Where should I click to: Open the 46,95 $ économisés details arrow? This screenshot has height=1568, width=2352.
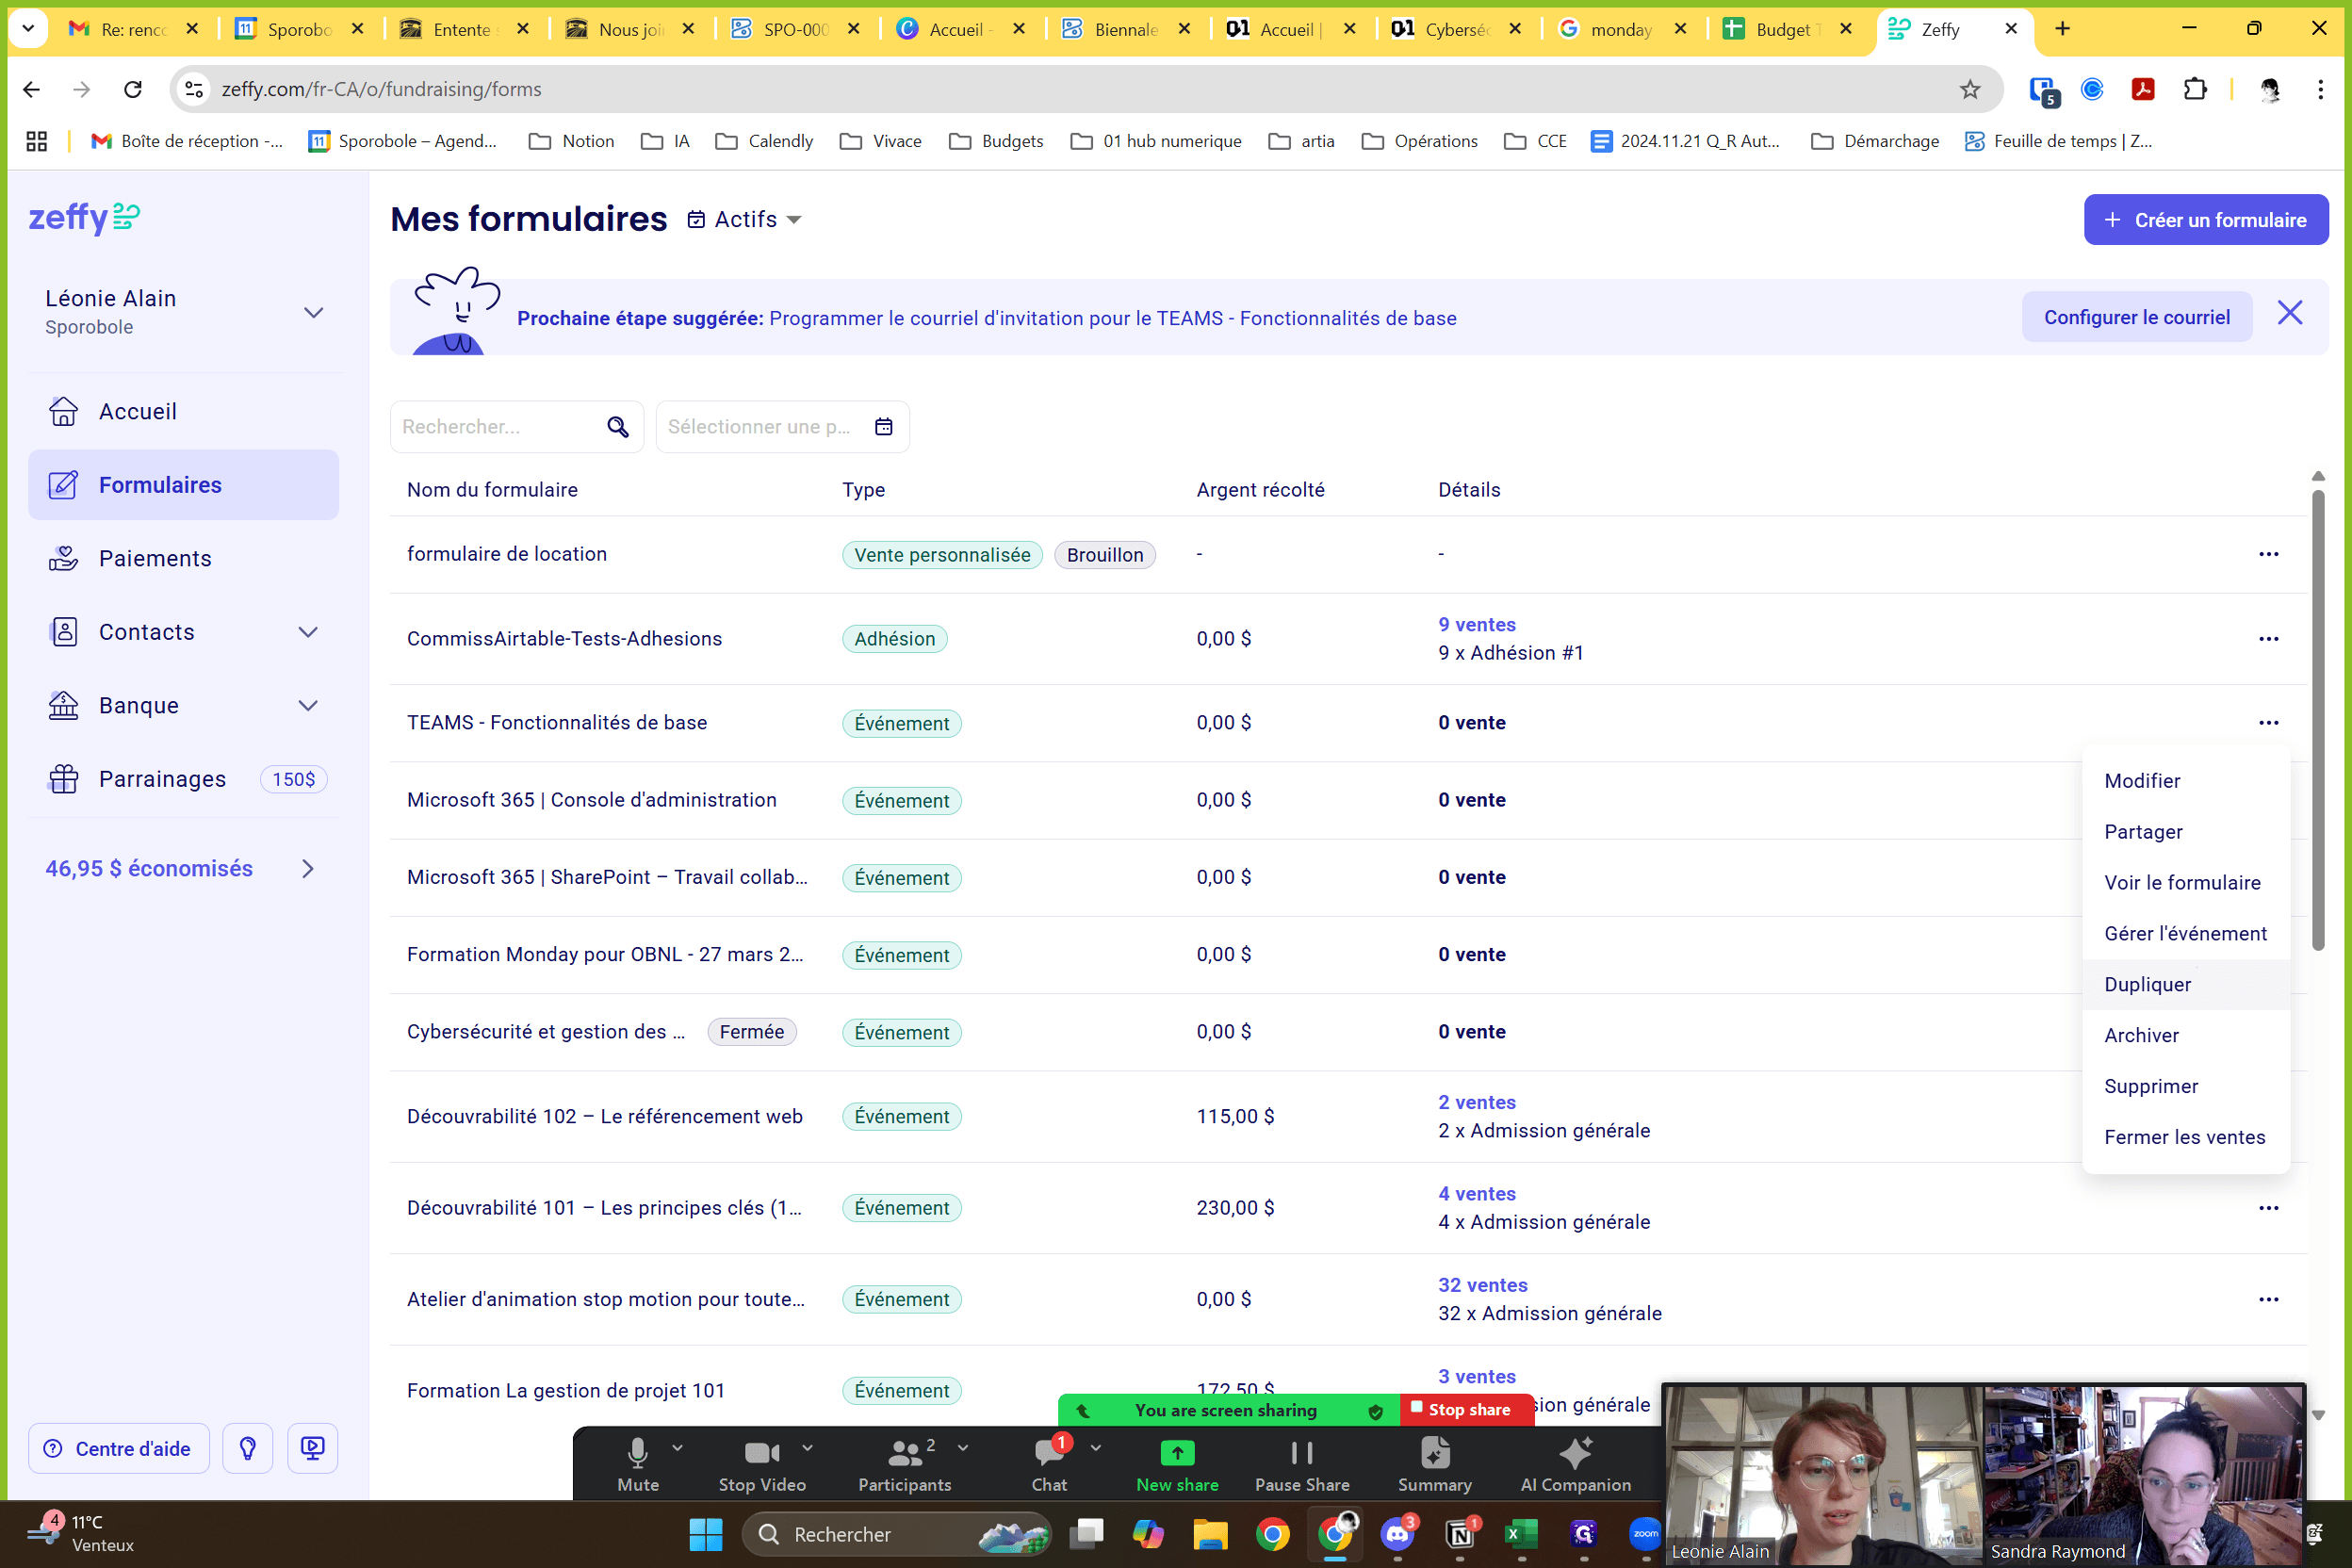[x=308, y=869]
